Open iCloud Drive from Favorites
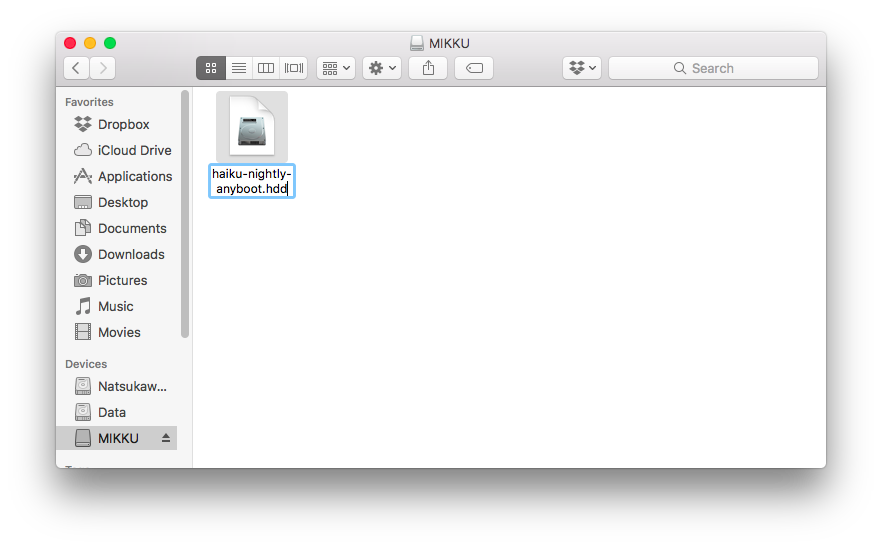The height and width of the screenshot is (548, 882). (134, 150)
